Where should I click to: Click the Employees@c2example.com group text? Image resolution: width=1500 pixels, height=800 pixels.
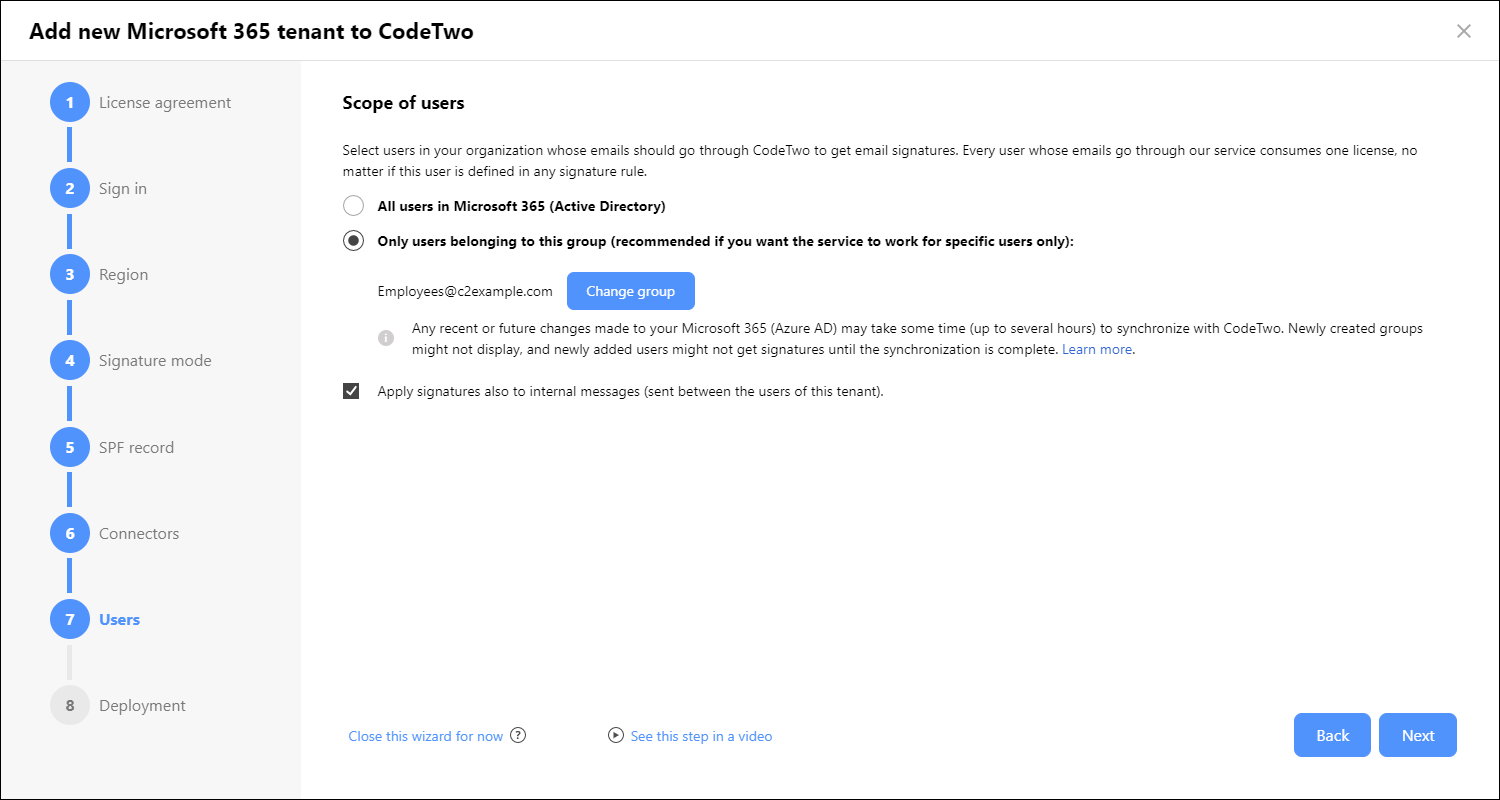(465, 291)
